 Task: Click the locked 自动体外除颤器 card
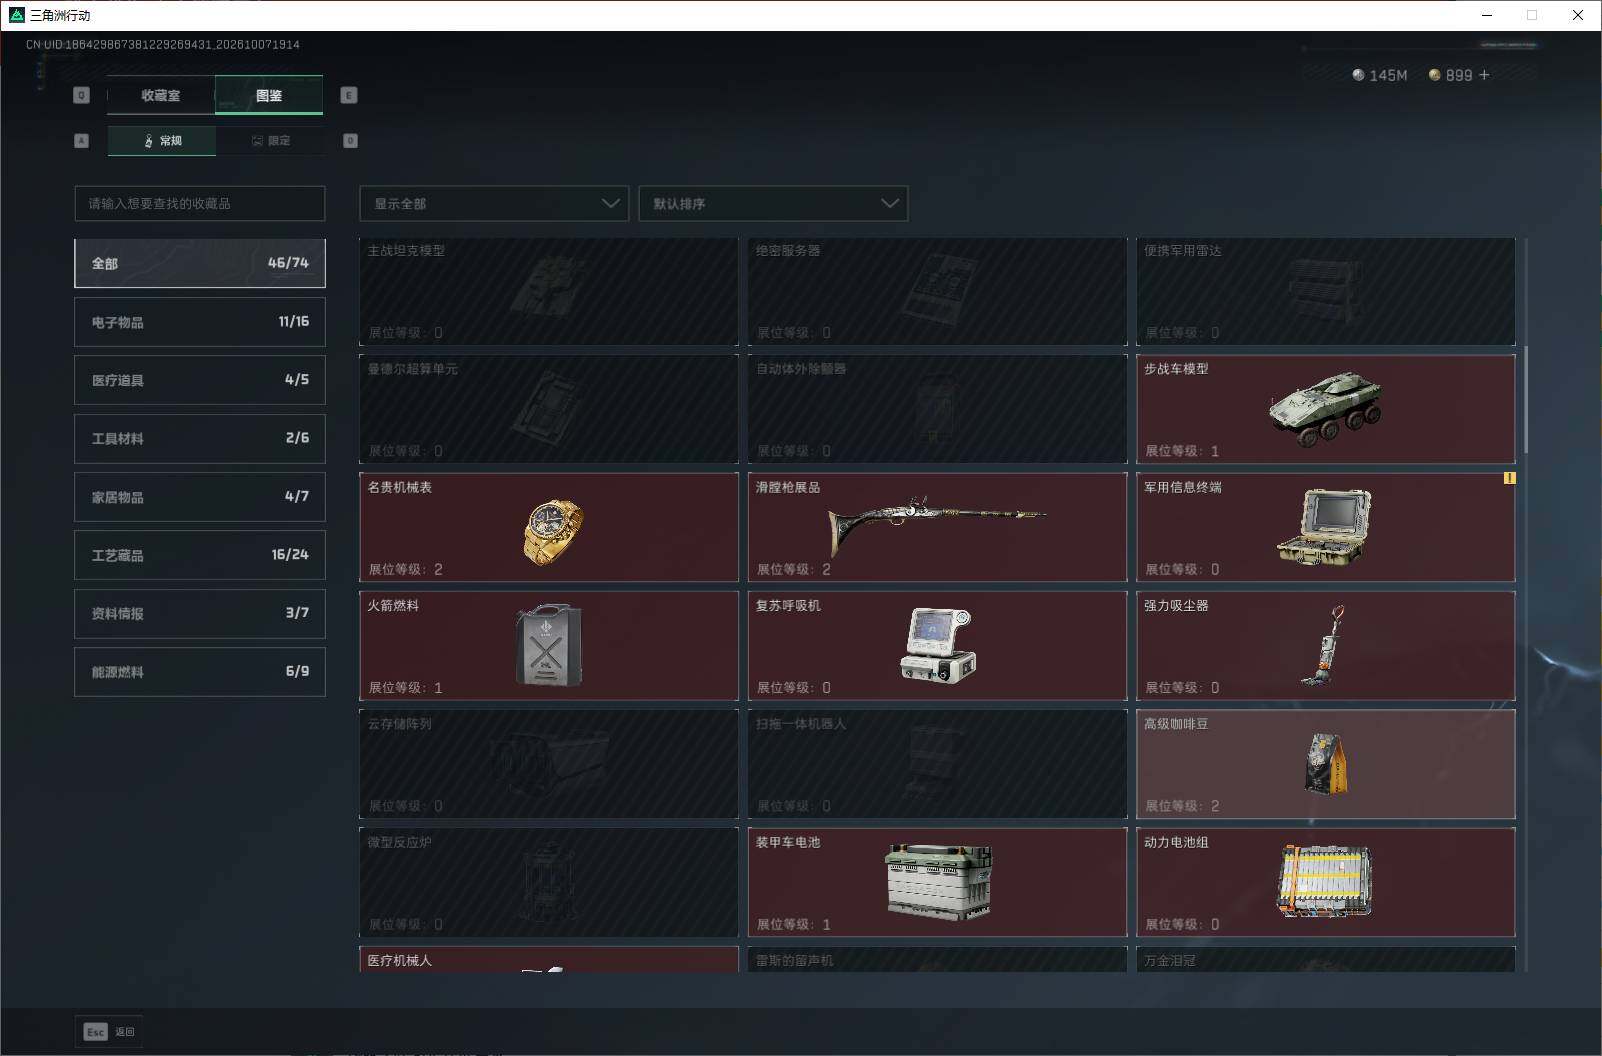click(937, 409)
